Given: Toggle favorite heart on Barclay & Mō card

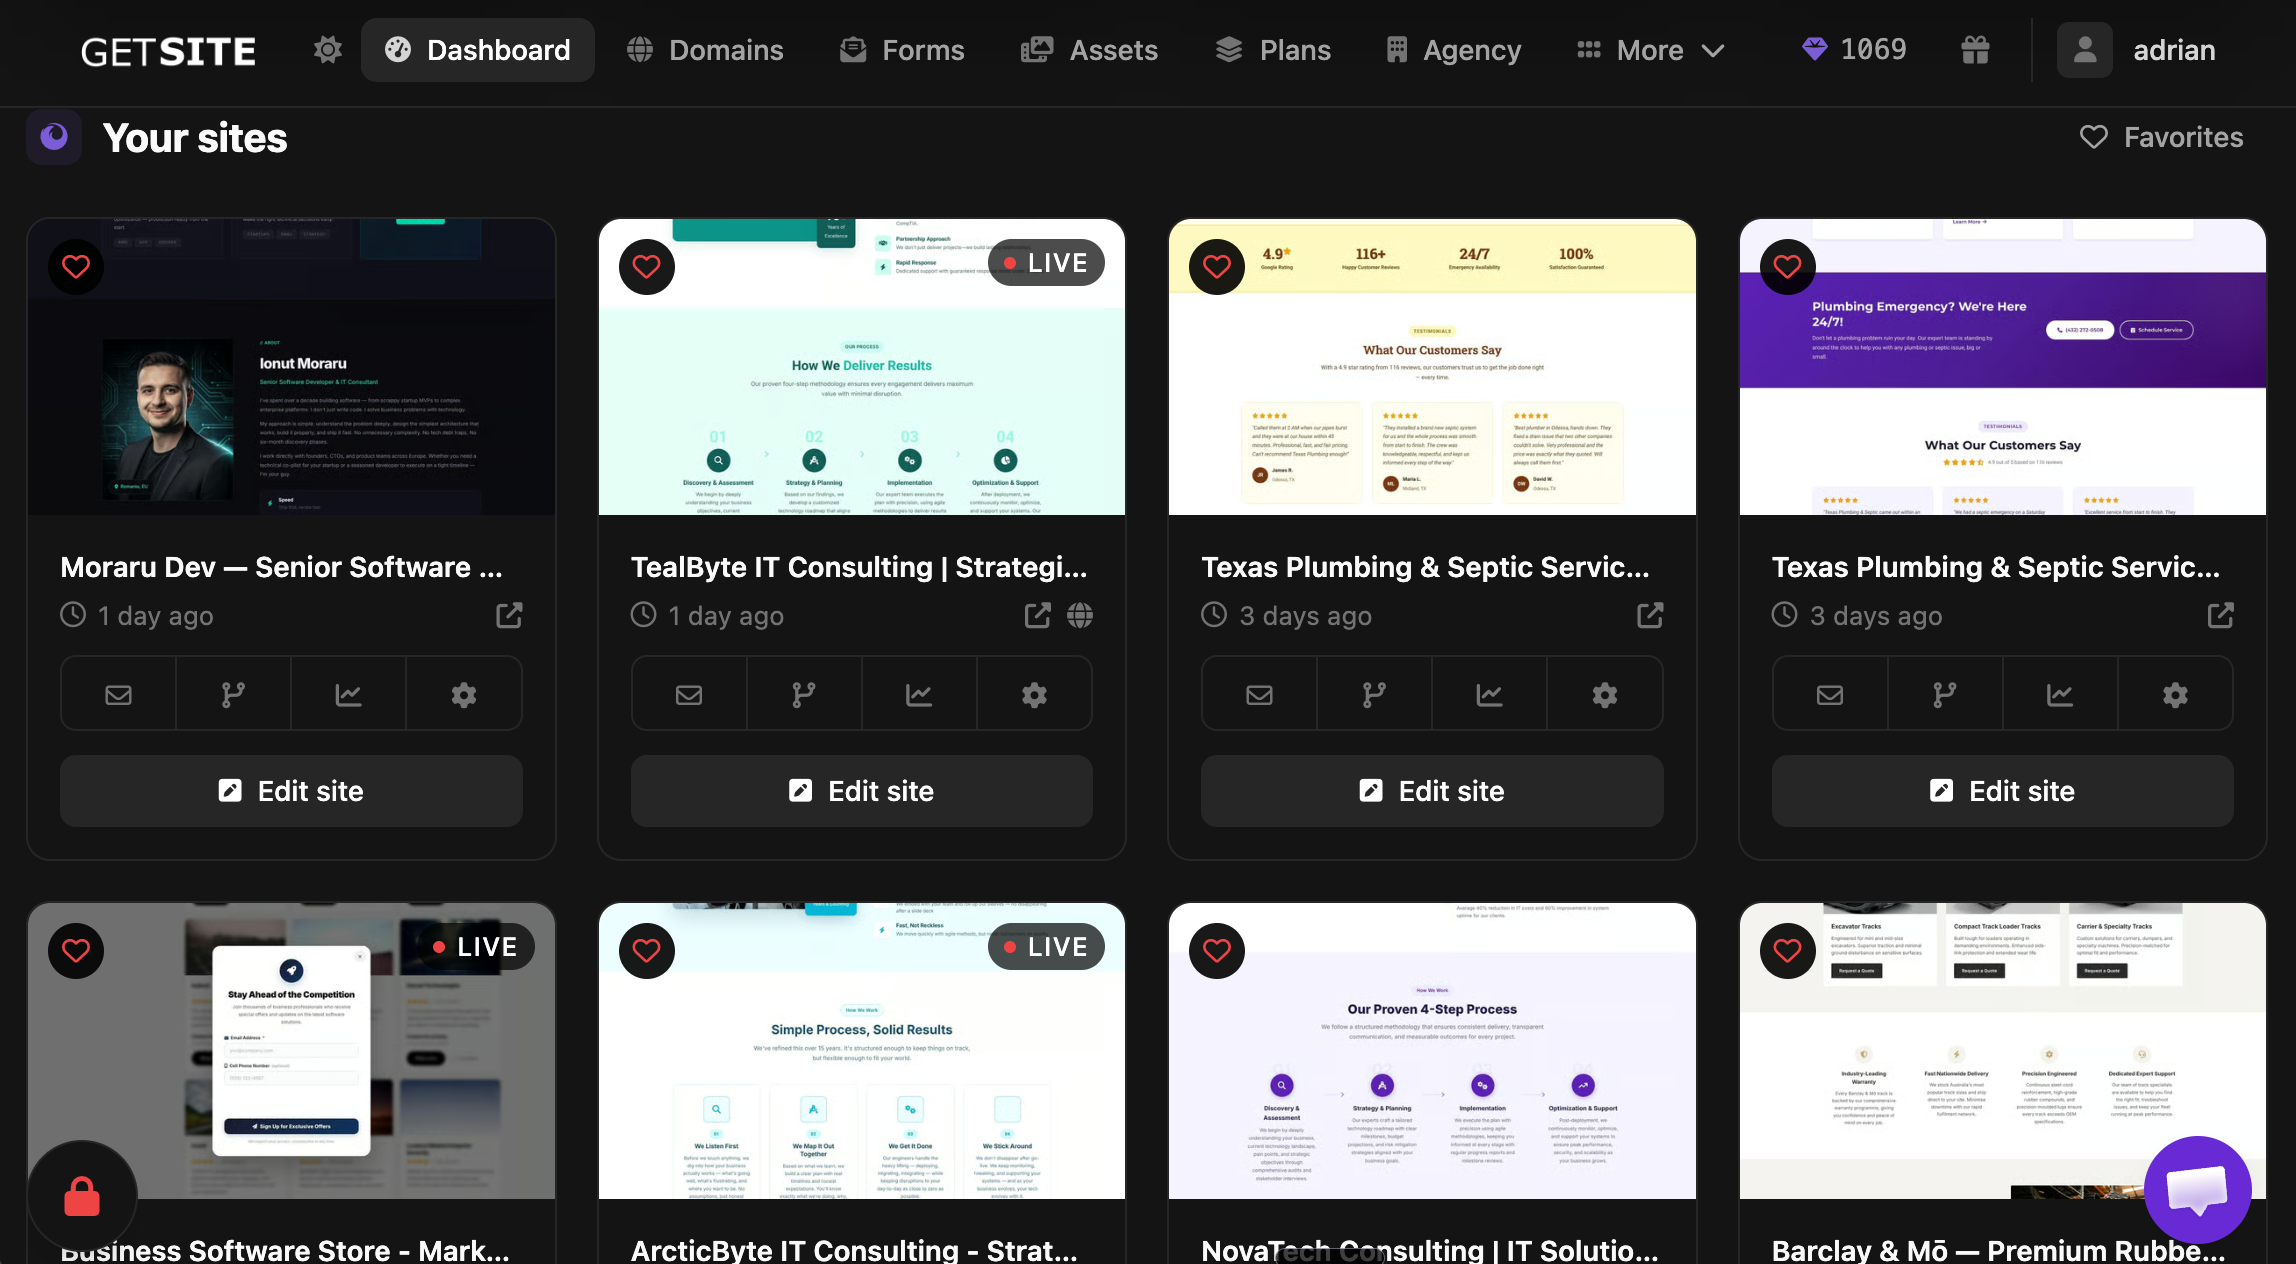Looking at the screenshot, I should pyautogui.click(x=1787, y=951).
